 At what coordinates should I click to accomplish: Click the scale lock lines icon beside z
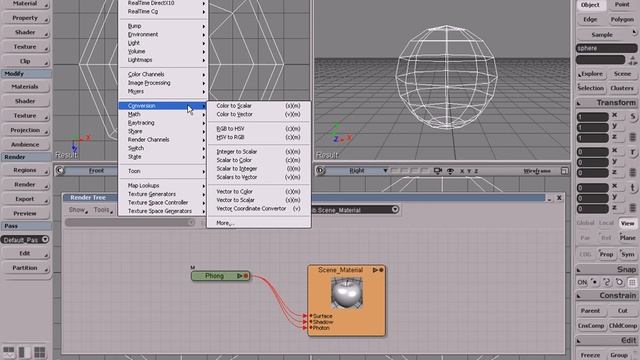[633, 137]
